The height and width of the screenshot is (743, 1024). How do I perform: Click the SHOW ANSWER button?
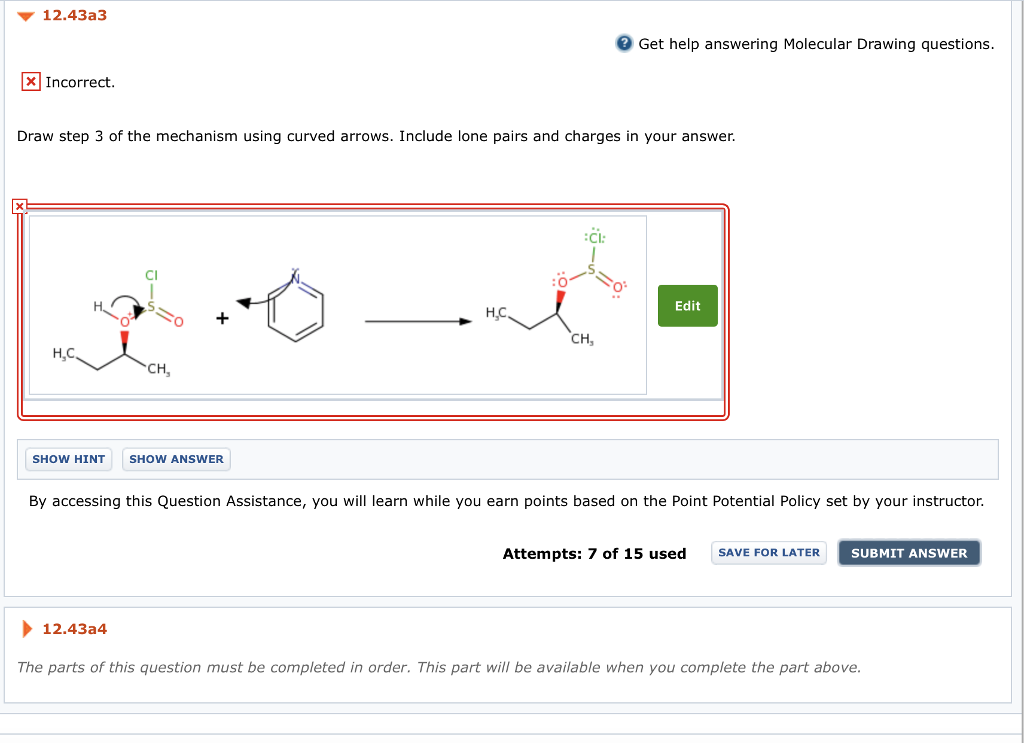pyautogui.click(x=176, y=459)
